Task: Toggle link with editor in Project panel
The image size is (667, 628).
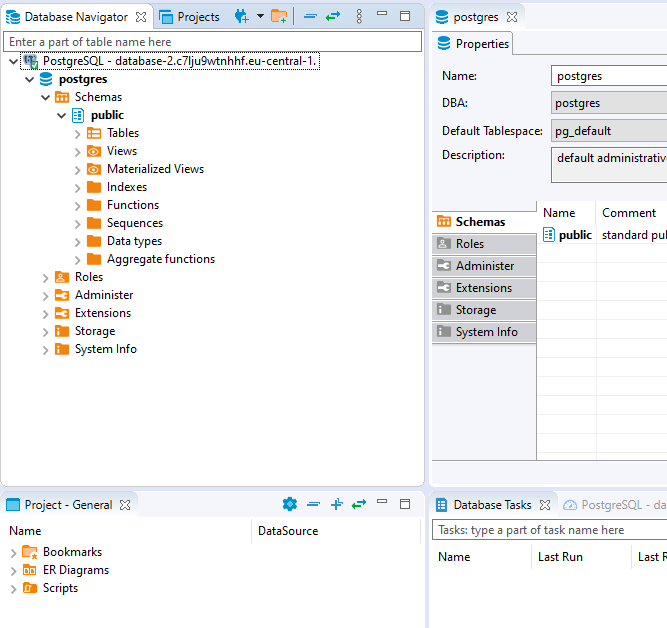Action: tap(359, 504)
